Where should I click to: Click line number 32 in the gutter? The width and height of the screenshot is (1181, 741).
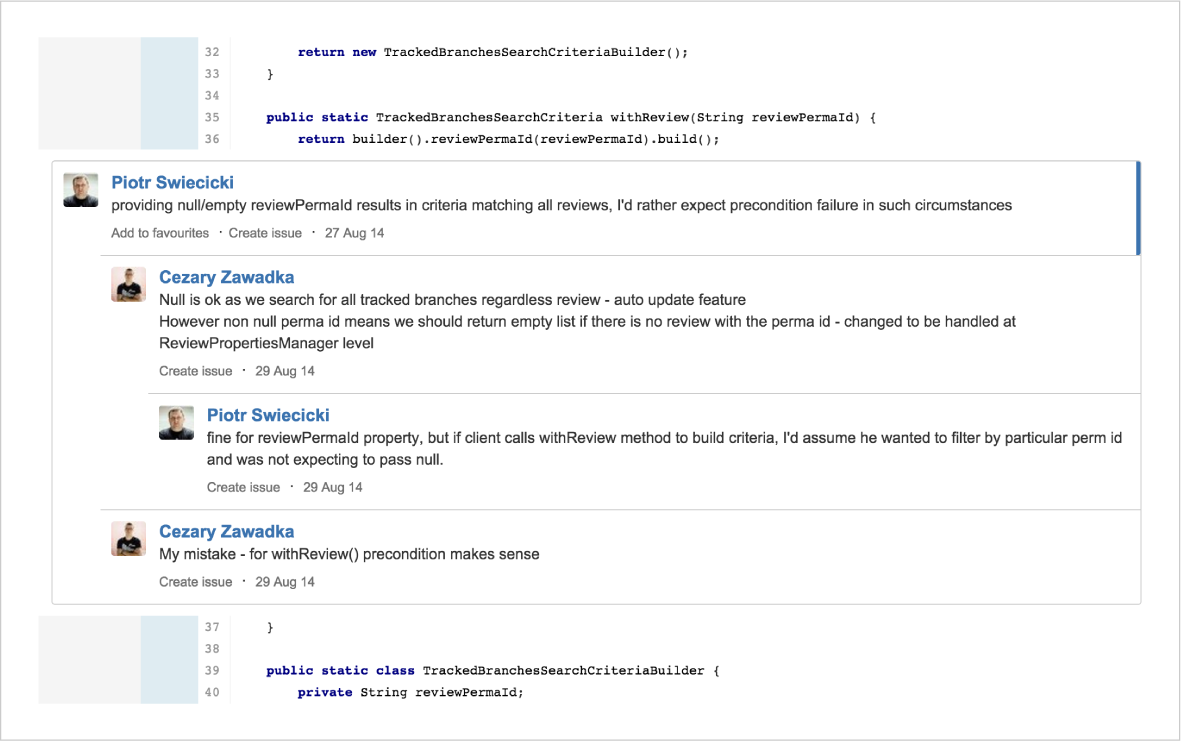[211, 52]
